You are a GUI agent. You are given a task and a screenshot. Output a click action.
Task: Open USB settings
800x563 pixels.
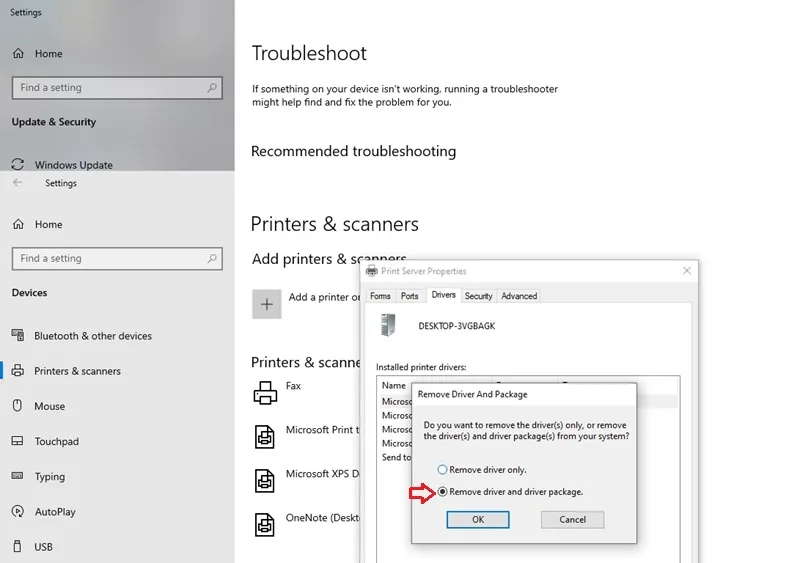pos(43,547)
